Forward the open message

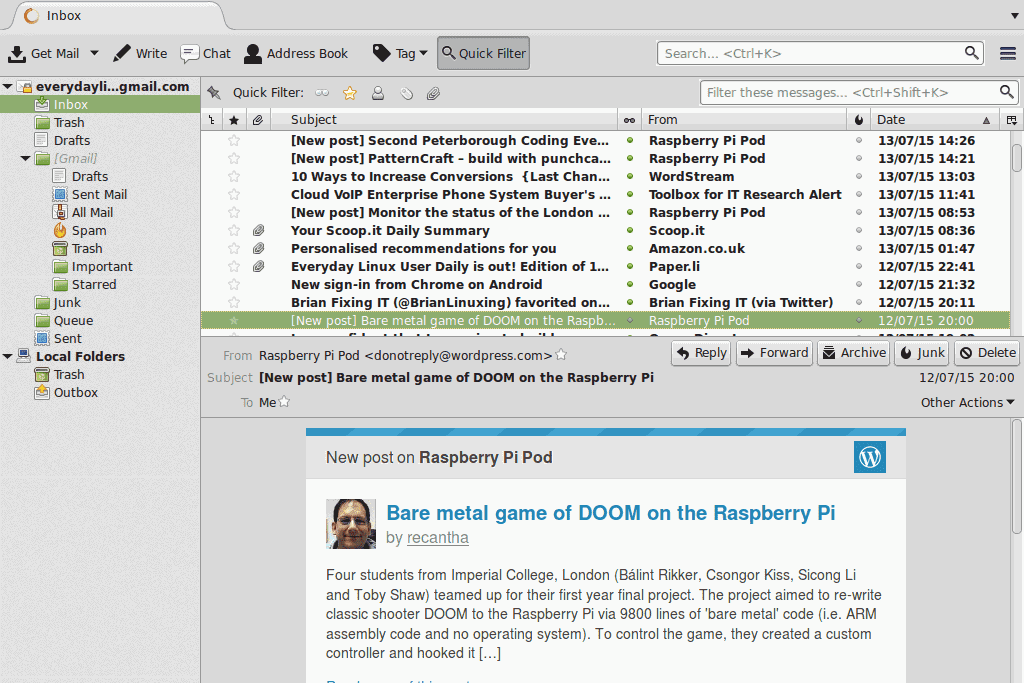(x=775, y=353)
